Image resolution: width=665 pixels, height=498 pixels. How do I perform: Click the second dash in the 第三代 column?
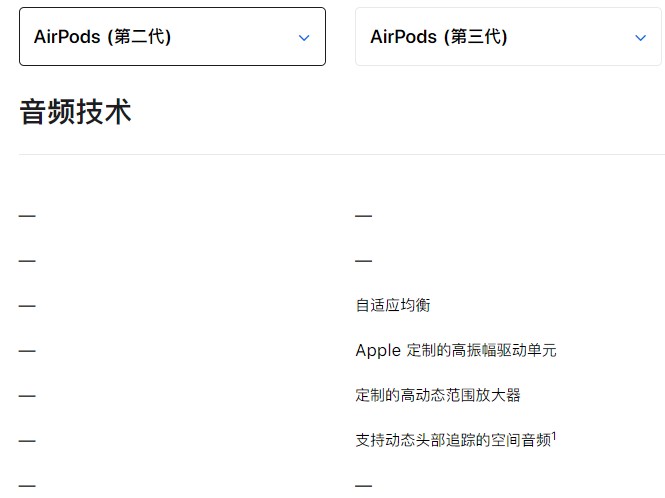pyautogui.click(x=363, y=261)
